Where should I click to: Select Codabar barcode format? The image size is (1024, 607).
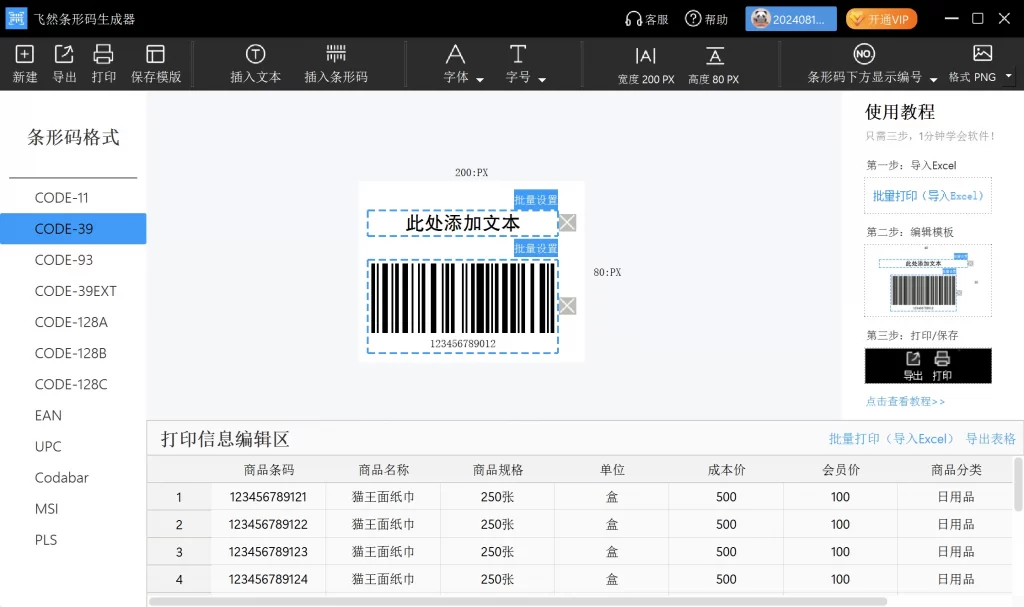pyautogui.click(x=73, y=478)
